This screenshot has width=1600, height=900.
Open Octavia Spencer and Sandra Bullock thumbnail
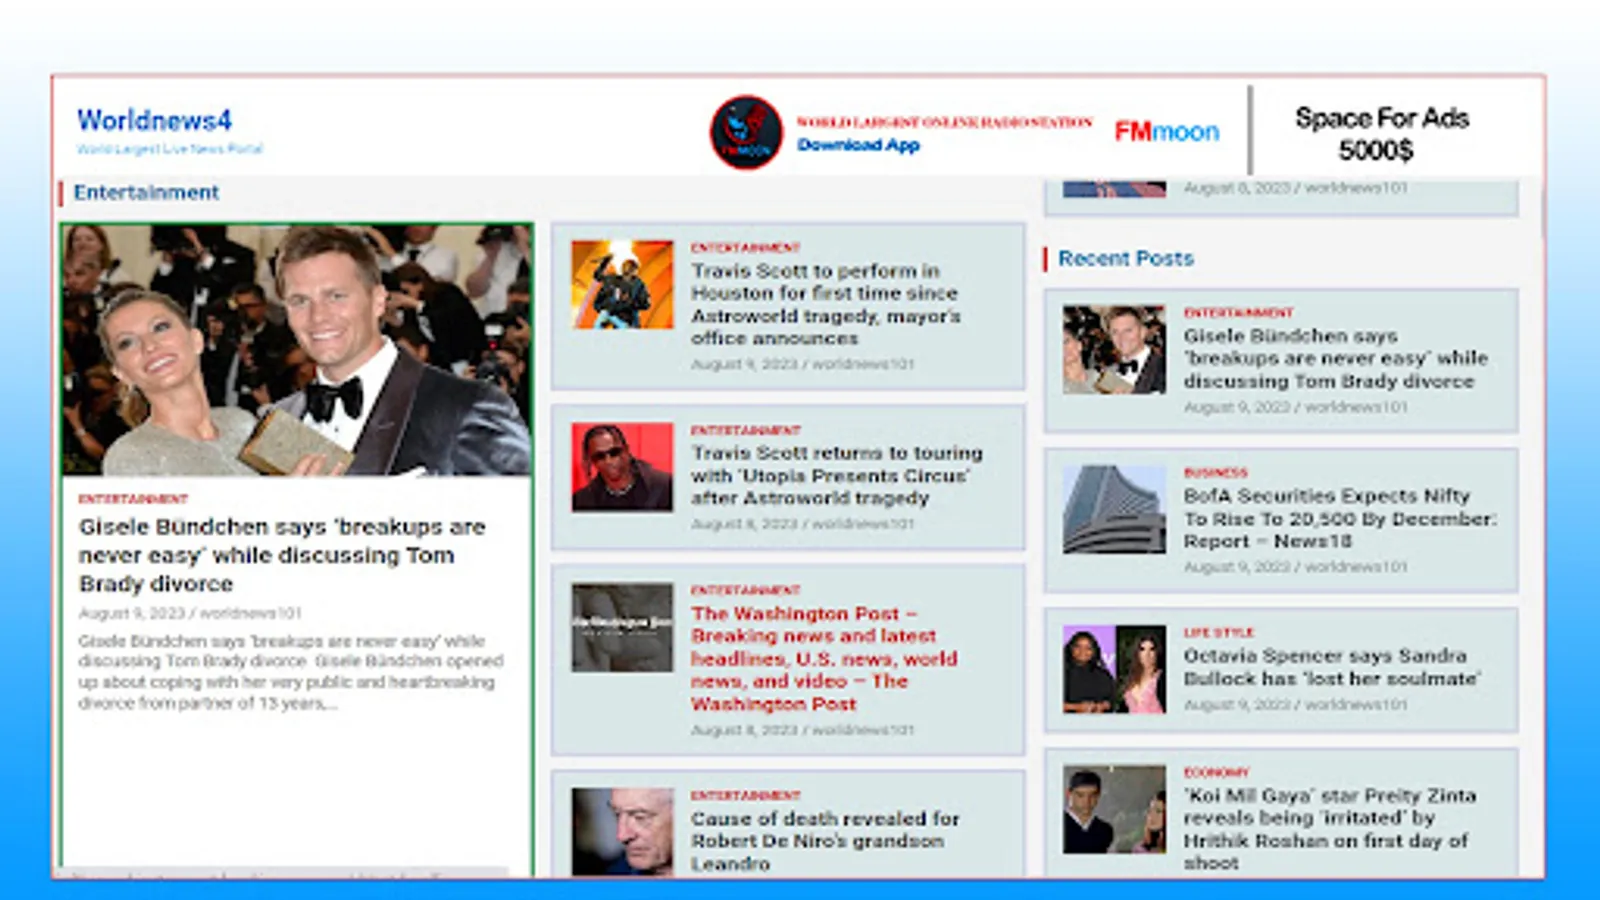(1114, 669)
